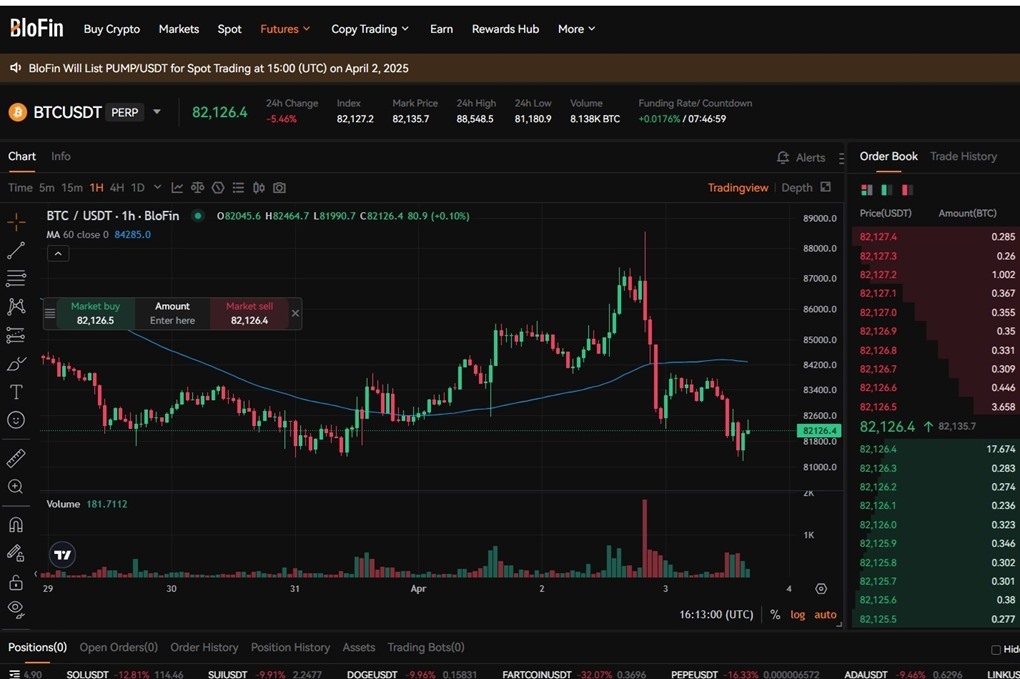Open the Order History tab
This screenshot has width=1020, height=679.
click(204, 647)
